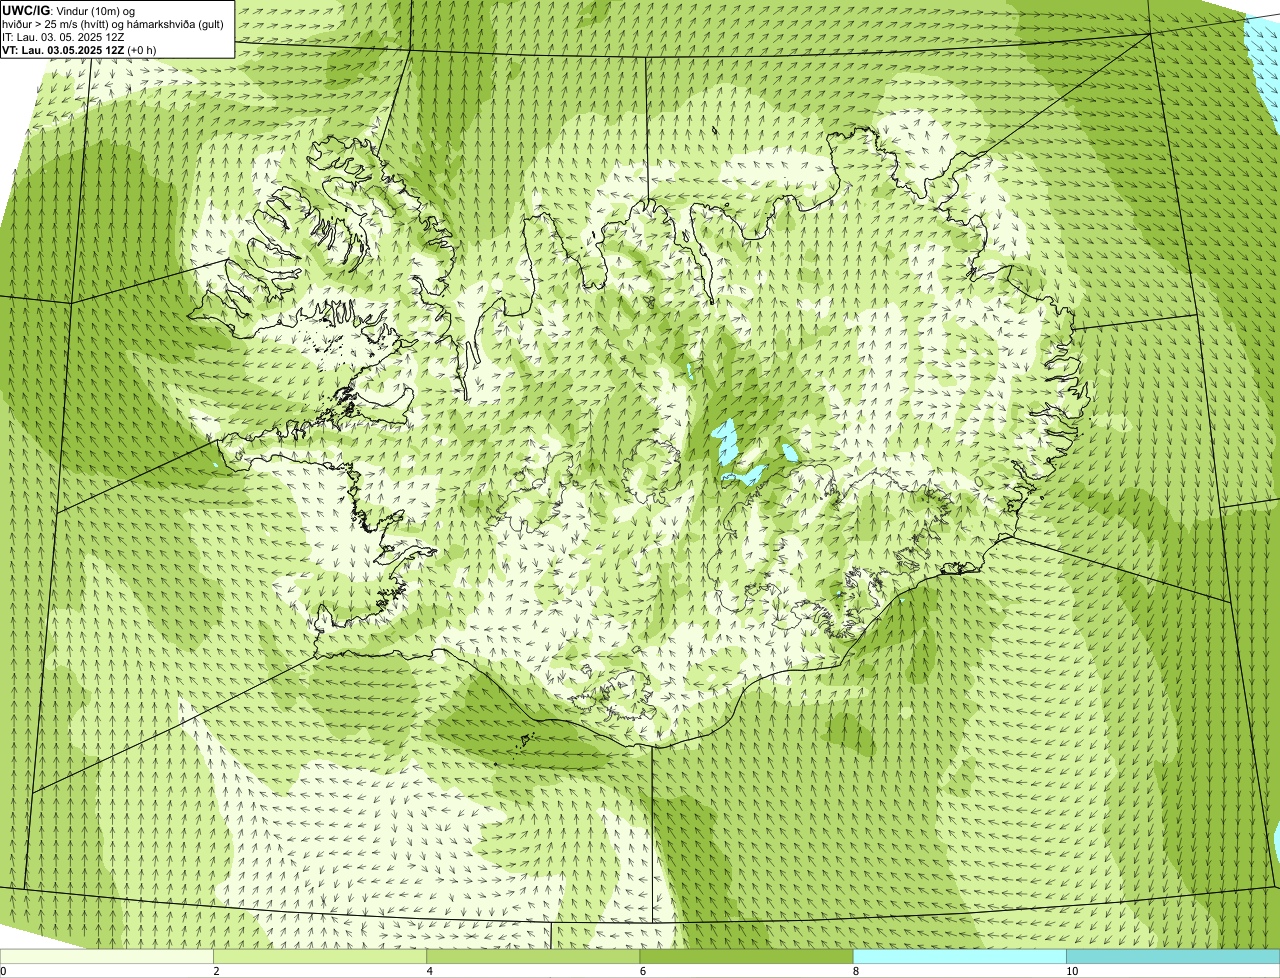Click the 2–4 m/s light green legend swatch
1280x978 pixels.
pyautogui.click(x=320, y=956)
